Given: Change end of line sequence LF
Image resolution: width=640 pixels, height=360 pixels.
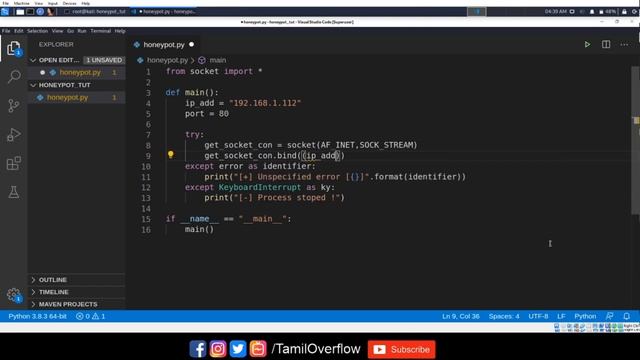Looking at the screenshot, I should [561, 316].
